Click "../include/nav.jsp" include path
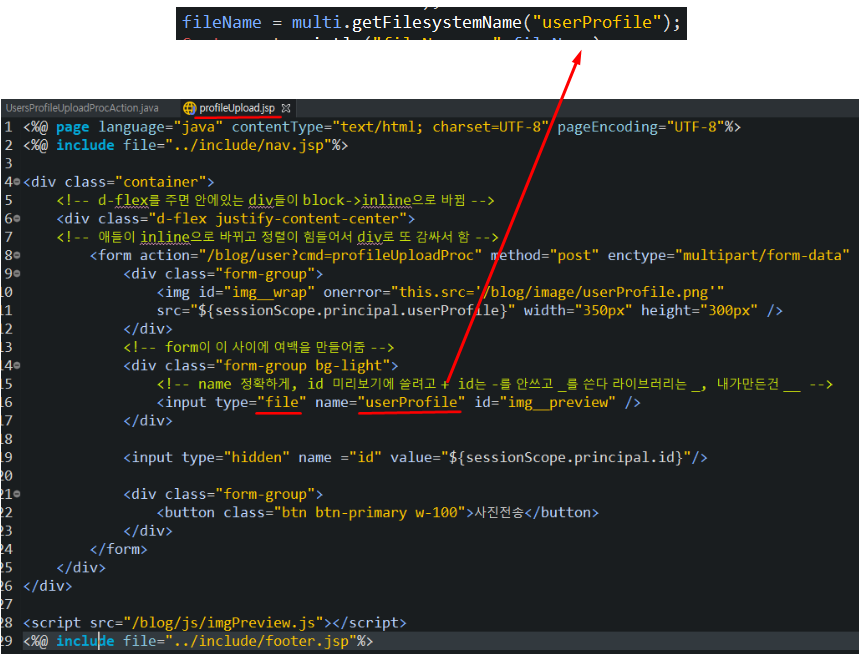The height and width of the screenshot is (654, 859). pyautogui.click(x=248, y=145)
